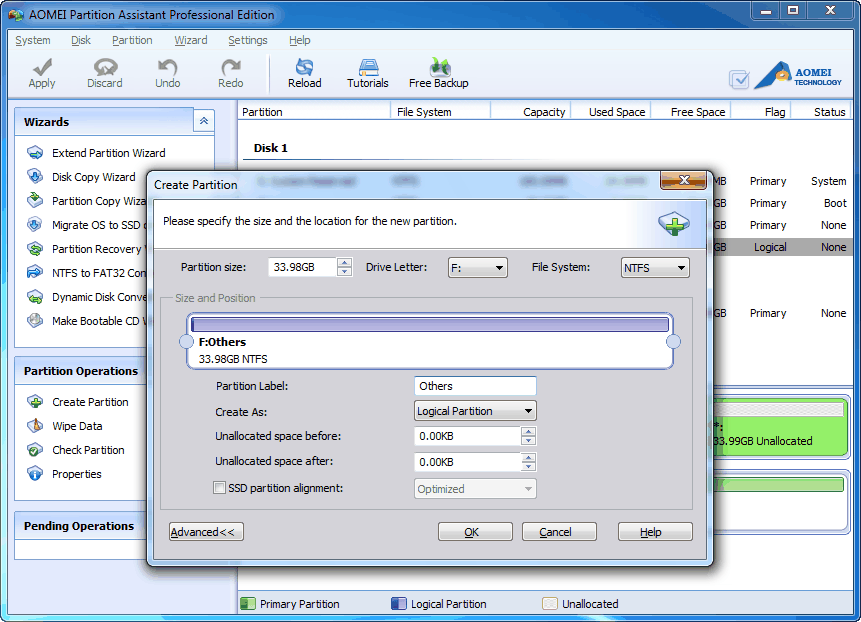Collapse advanced options with Advanced<< button

click(x=206, y=532)
